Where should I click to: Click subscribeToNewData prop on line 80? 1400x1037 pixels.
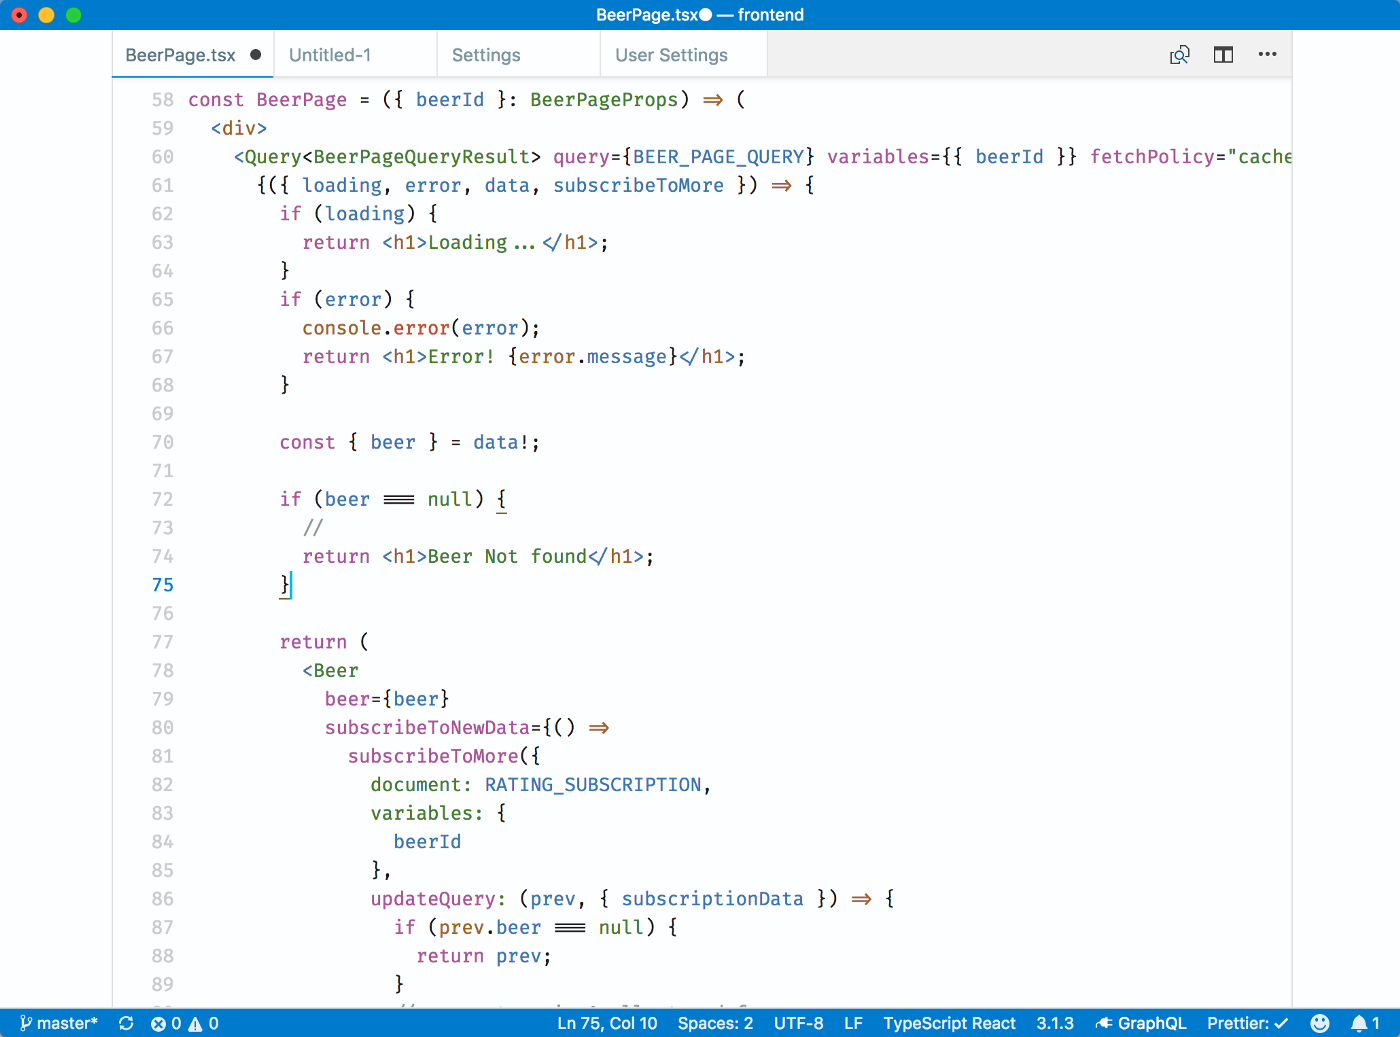point(427,728)
